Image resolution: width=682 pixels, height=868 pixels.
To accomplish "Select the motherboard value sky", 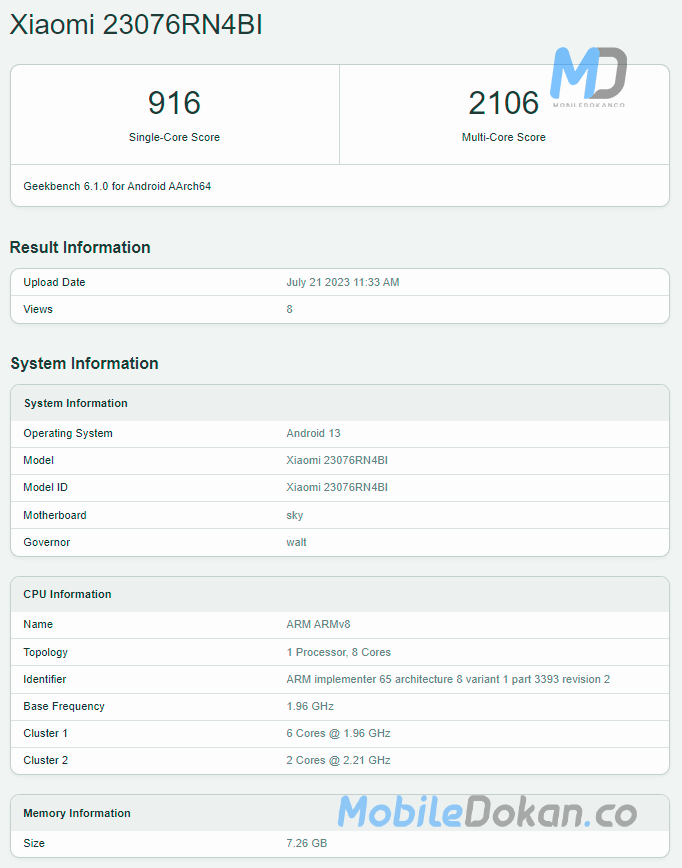I will click(x=294, y=515).
